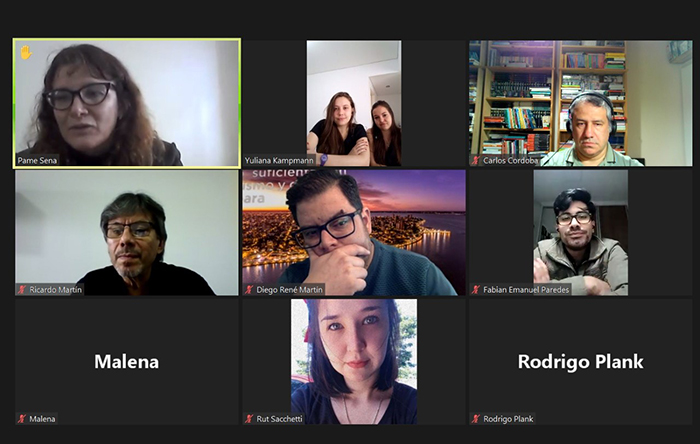Click muted mic icon beside Rut Sacchetti
The width and height of the screenshot is (700, 444).
pyautogui.click(x=249, y=419)
